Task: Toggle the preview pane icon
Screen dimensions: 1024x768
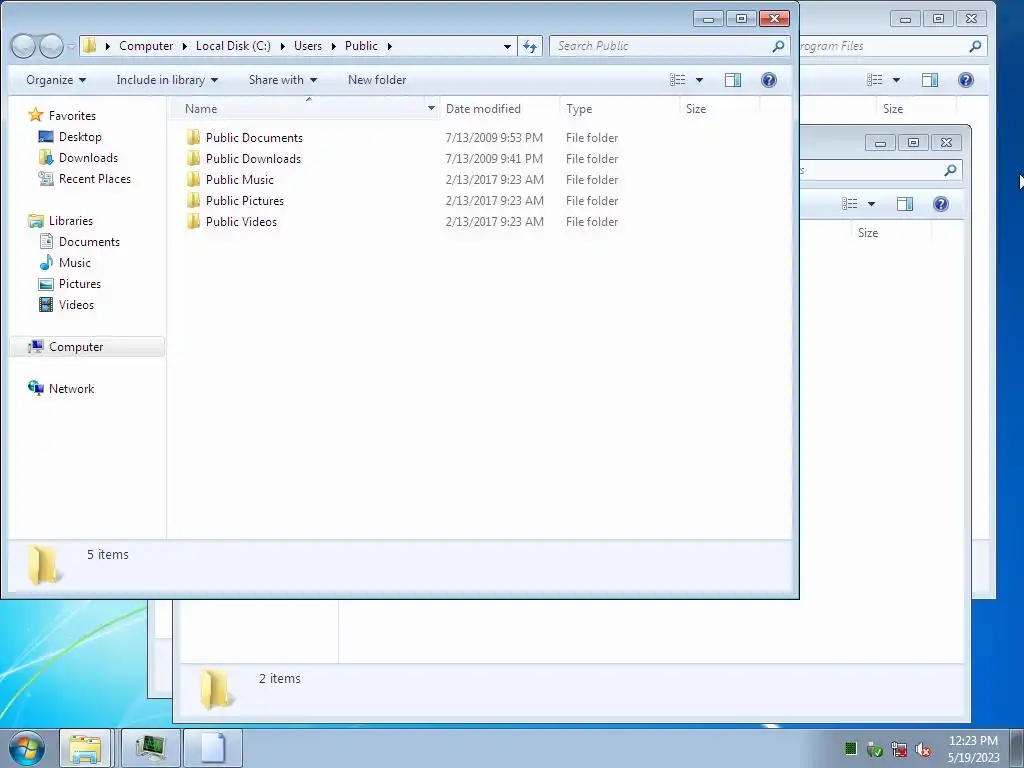Action: (x=733, y=80)
